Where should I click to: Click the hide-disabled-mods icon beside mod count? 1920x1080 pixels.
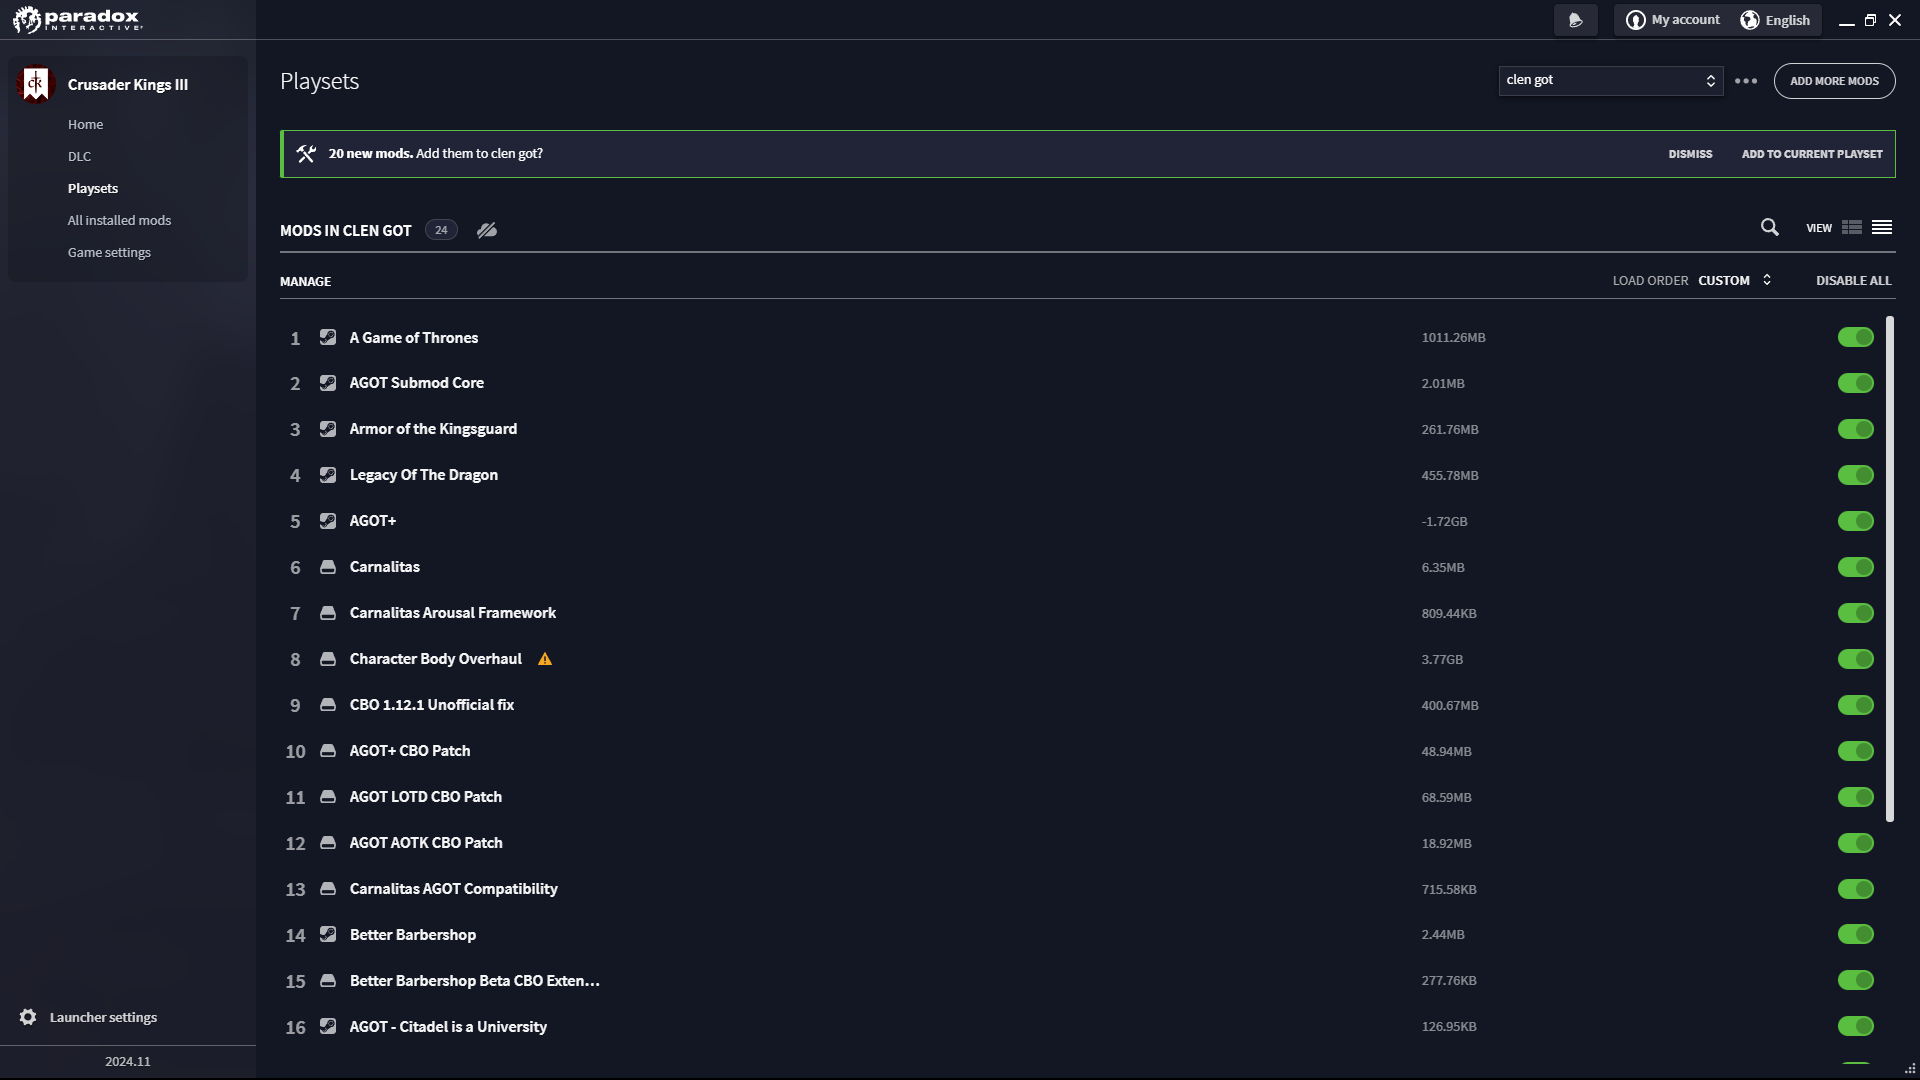[487, 230]
